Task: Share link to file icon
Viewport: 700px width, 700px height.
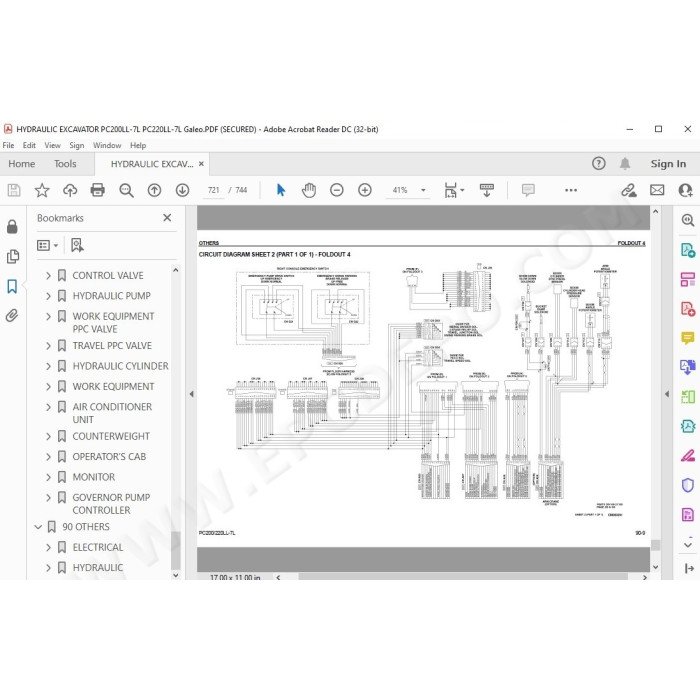Action: coord(629,190)
